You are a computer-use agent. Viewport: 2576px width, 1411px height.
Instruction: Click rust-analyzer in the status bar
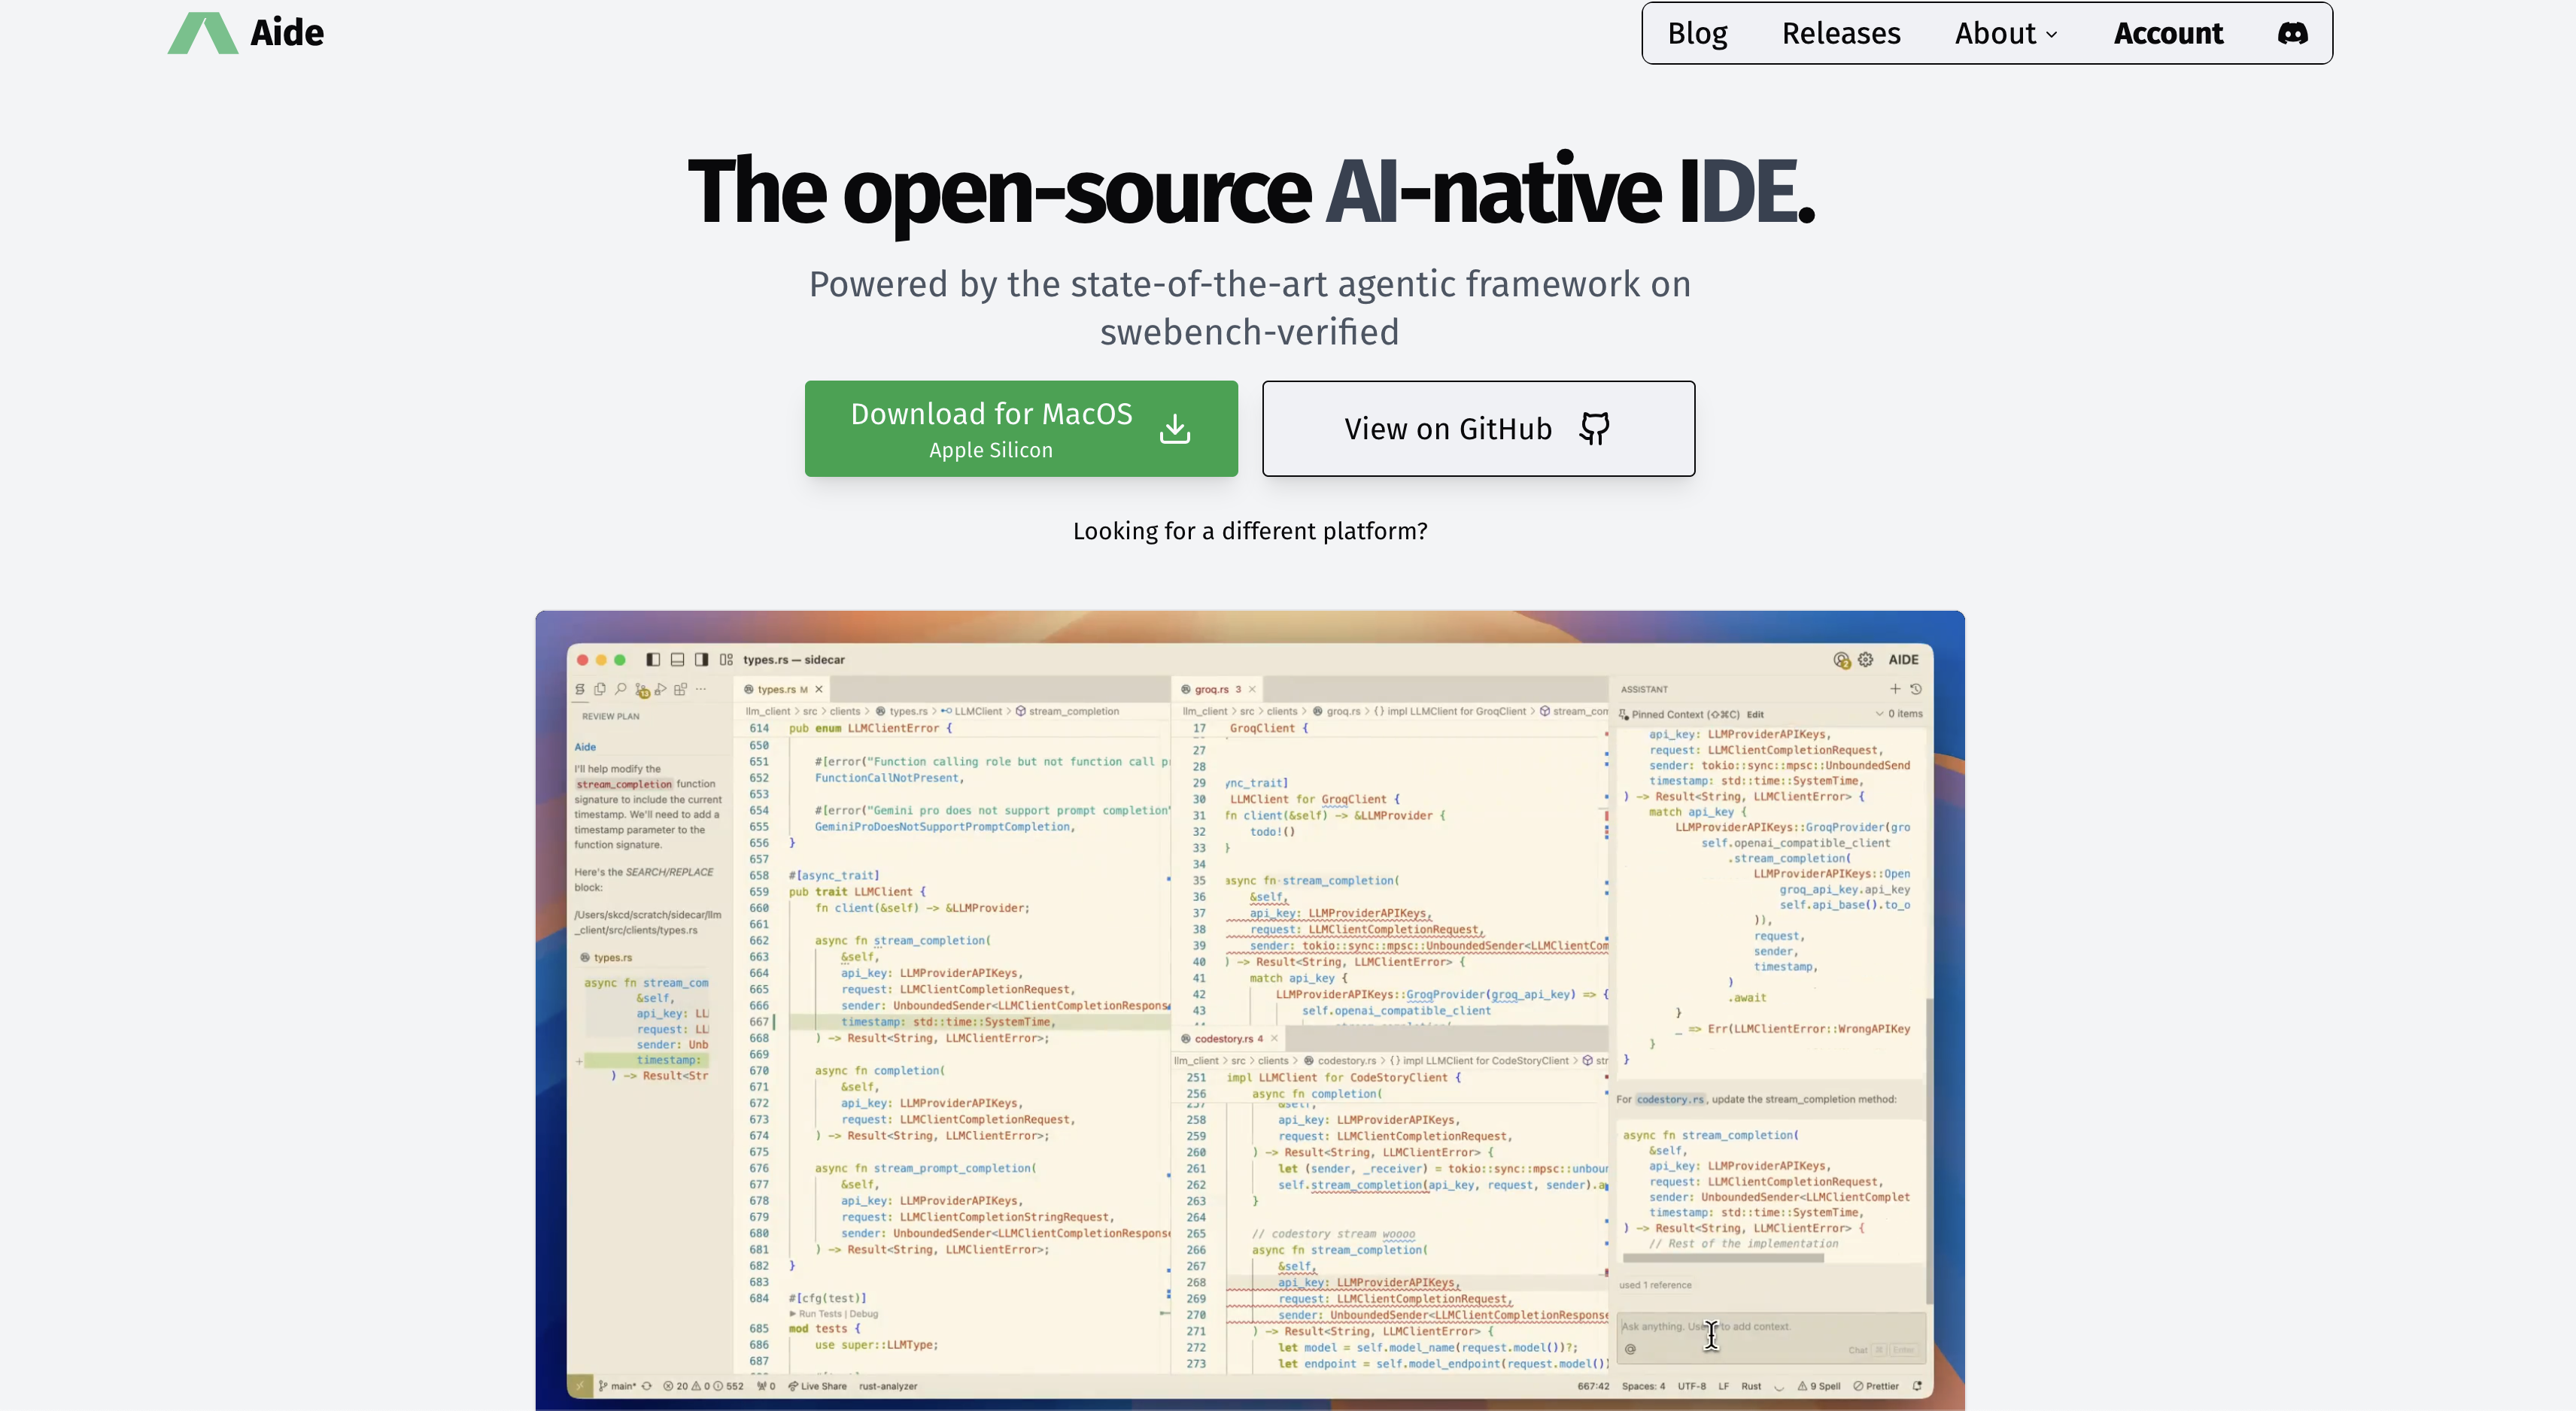[x=888, y=1386]
